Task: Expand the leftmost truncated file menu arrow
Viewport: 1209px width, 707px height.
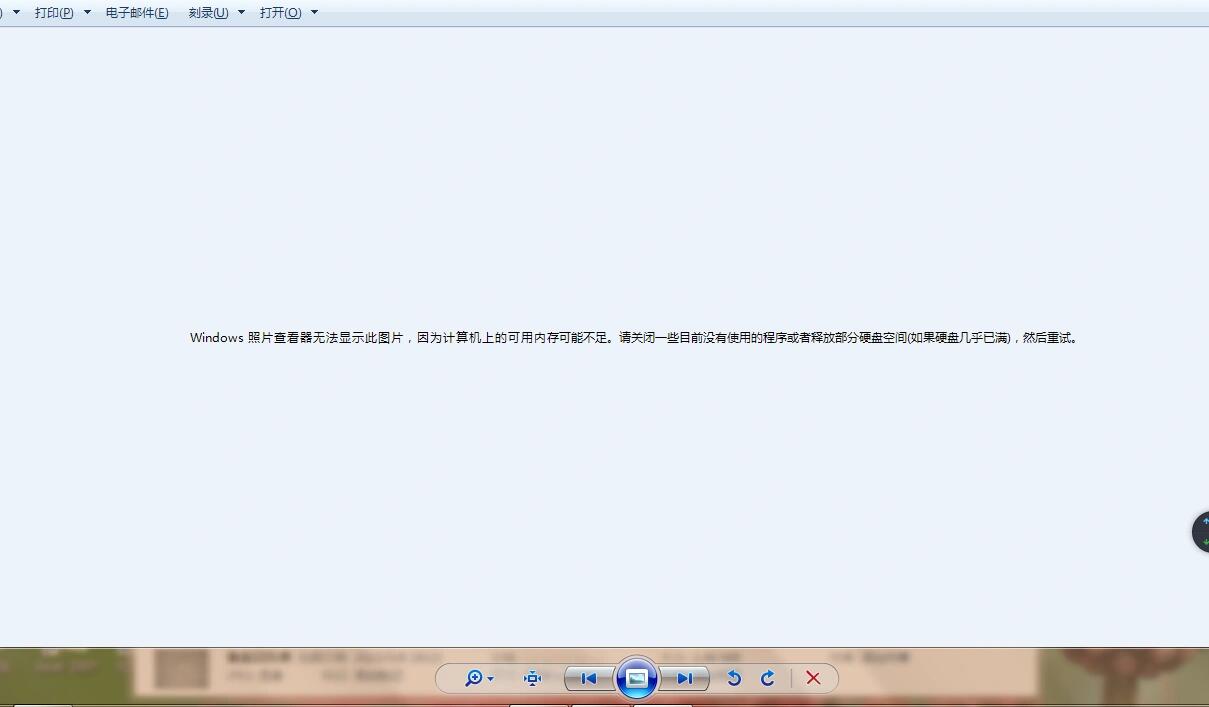Action: click(x=16, y=13)
